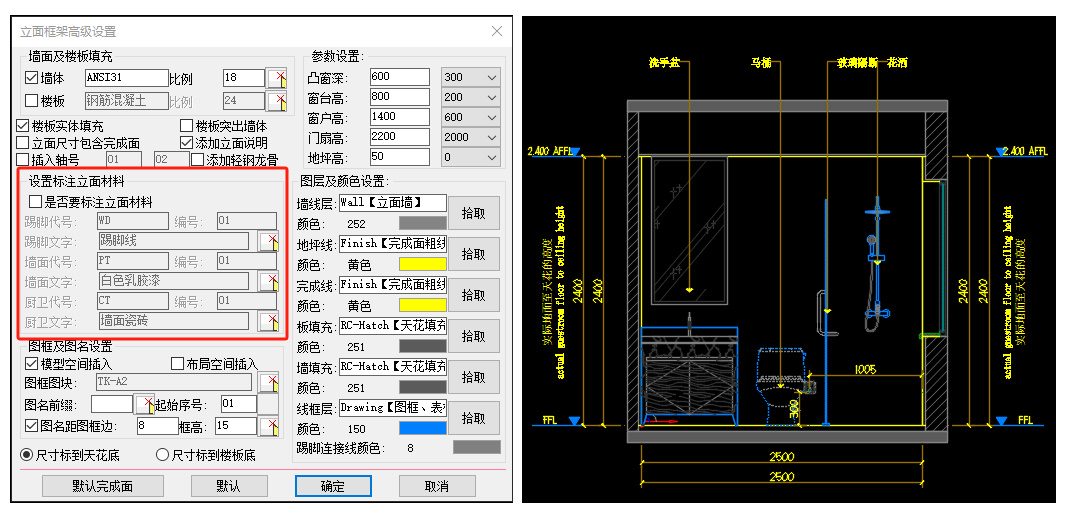
Task: Click 拾取 button for 线框层
Action: 474,418
